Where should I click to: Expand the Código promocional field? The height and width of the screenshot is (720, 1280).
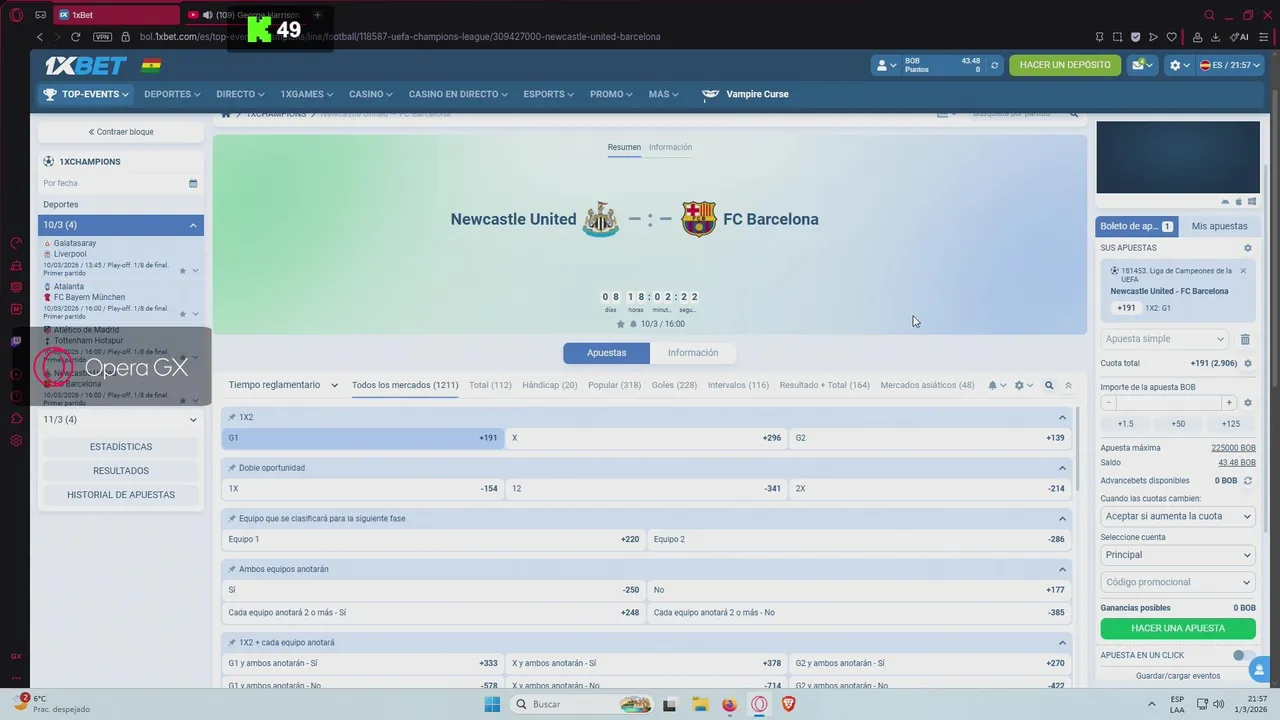pyautogui.click(x=1178, y=582)
